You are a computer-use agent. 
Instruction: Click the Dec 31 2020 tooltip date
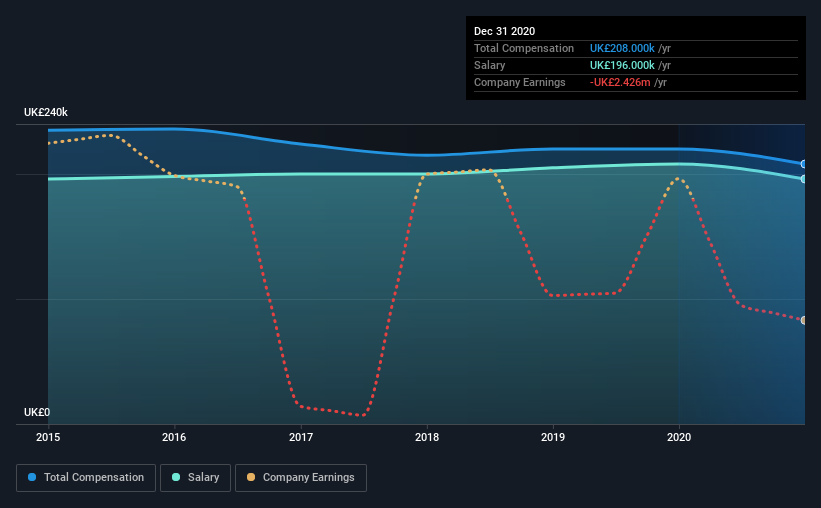504,31
